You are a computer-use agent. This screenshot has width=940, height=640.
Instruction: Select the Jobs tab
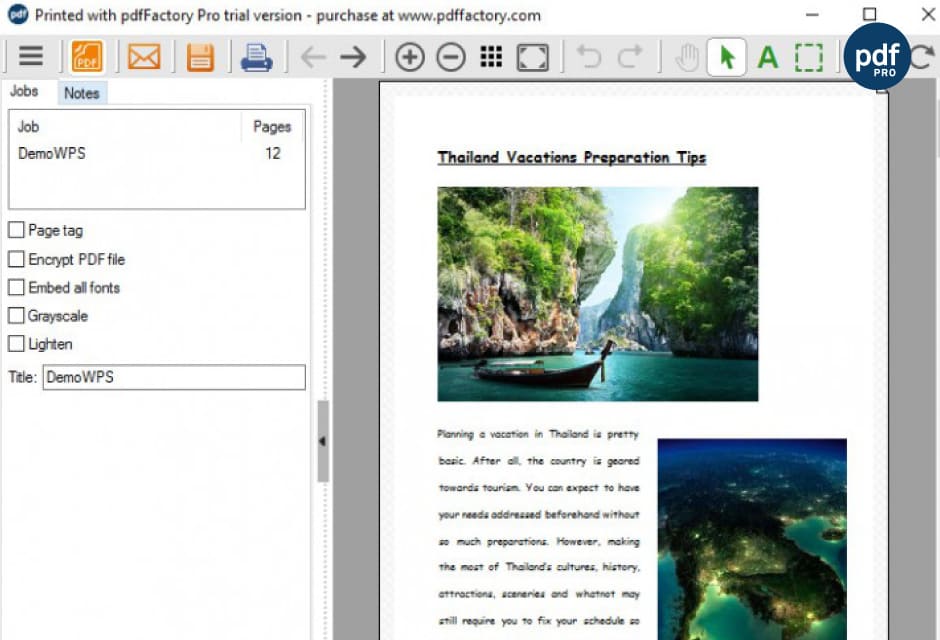[x=24, y=91]
